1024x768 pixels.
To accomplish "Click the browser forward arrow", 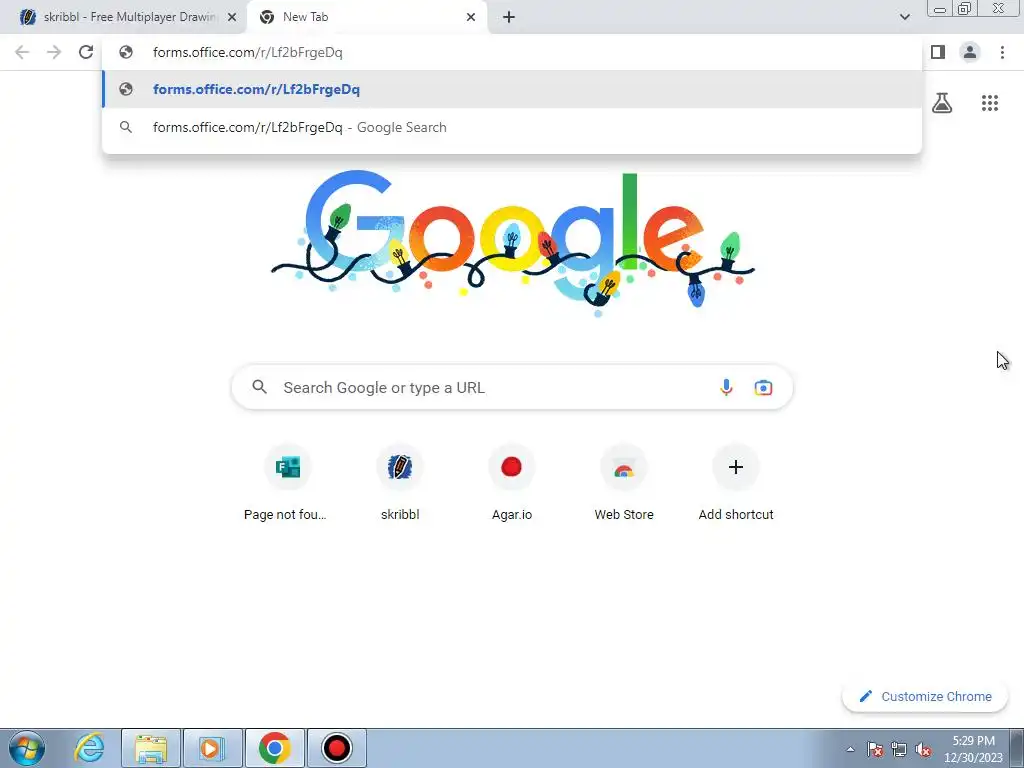I will [54, 52].
